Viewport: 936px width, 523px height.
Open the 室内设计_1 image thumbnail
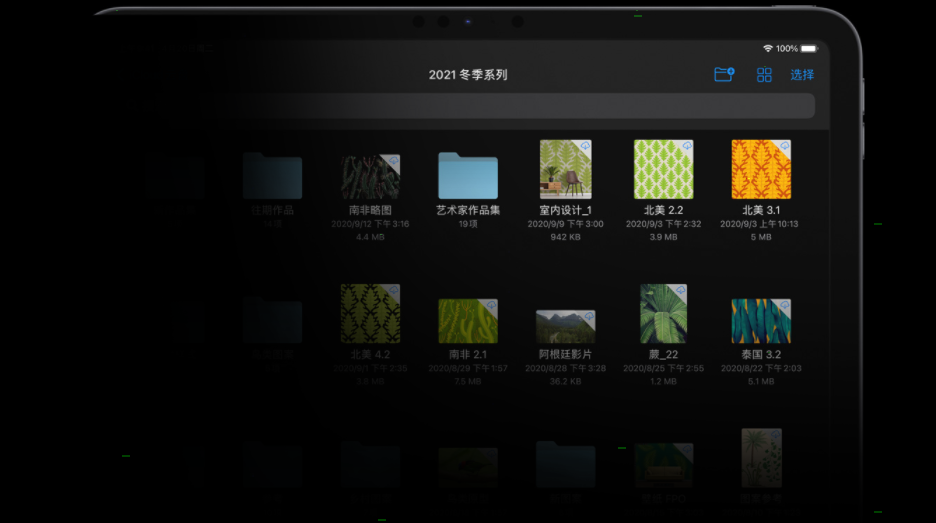pyautogui.click(x=565, y=169)
